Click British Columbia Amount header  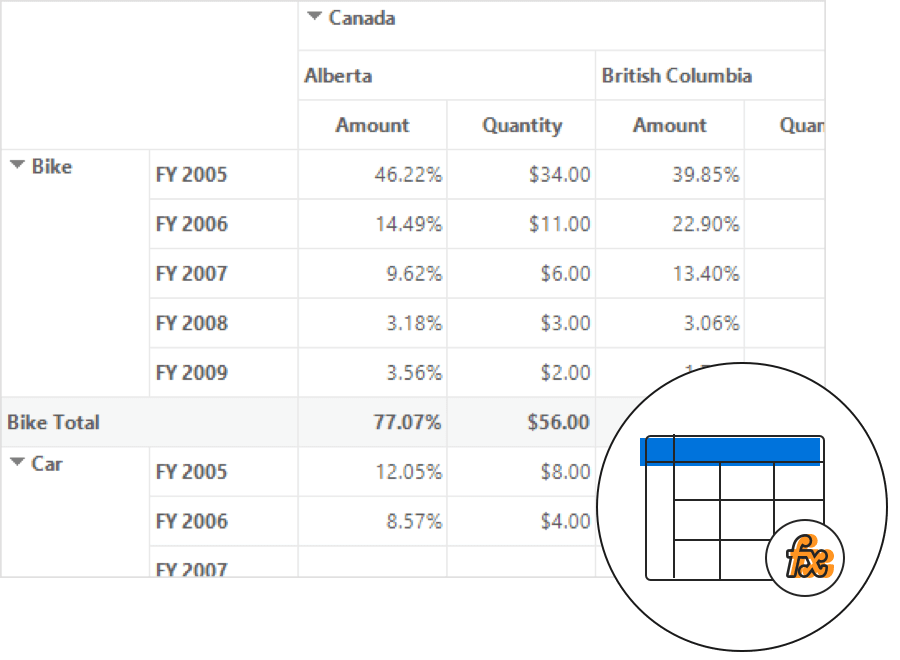(669, 125)
